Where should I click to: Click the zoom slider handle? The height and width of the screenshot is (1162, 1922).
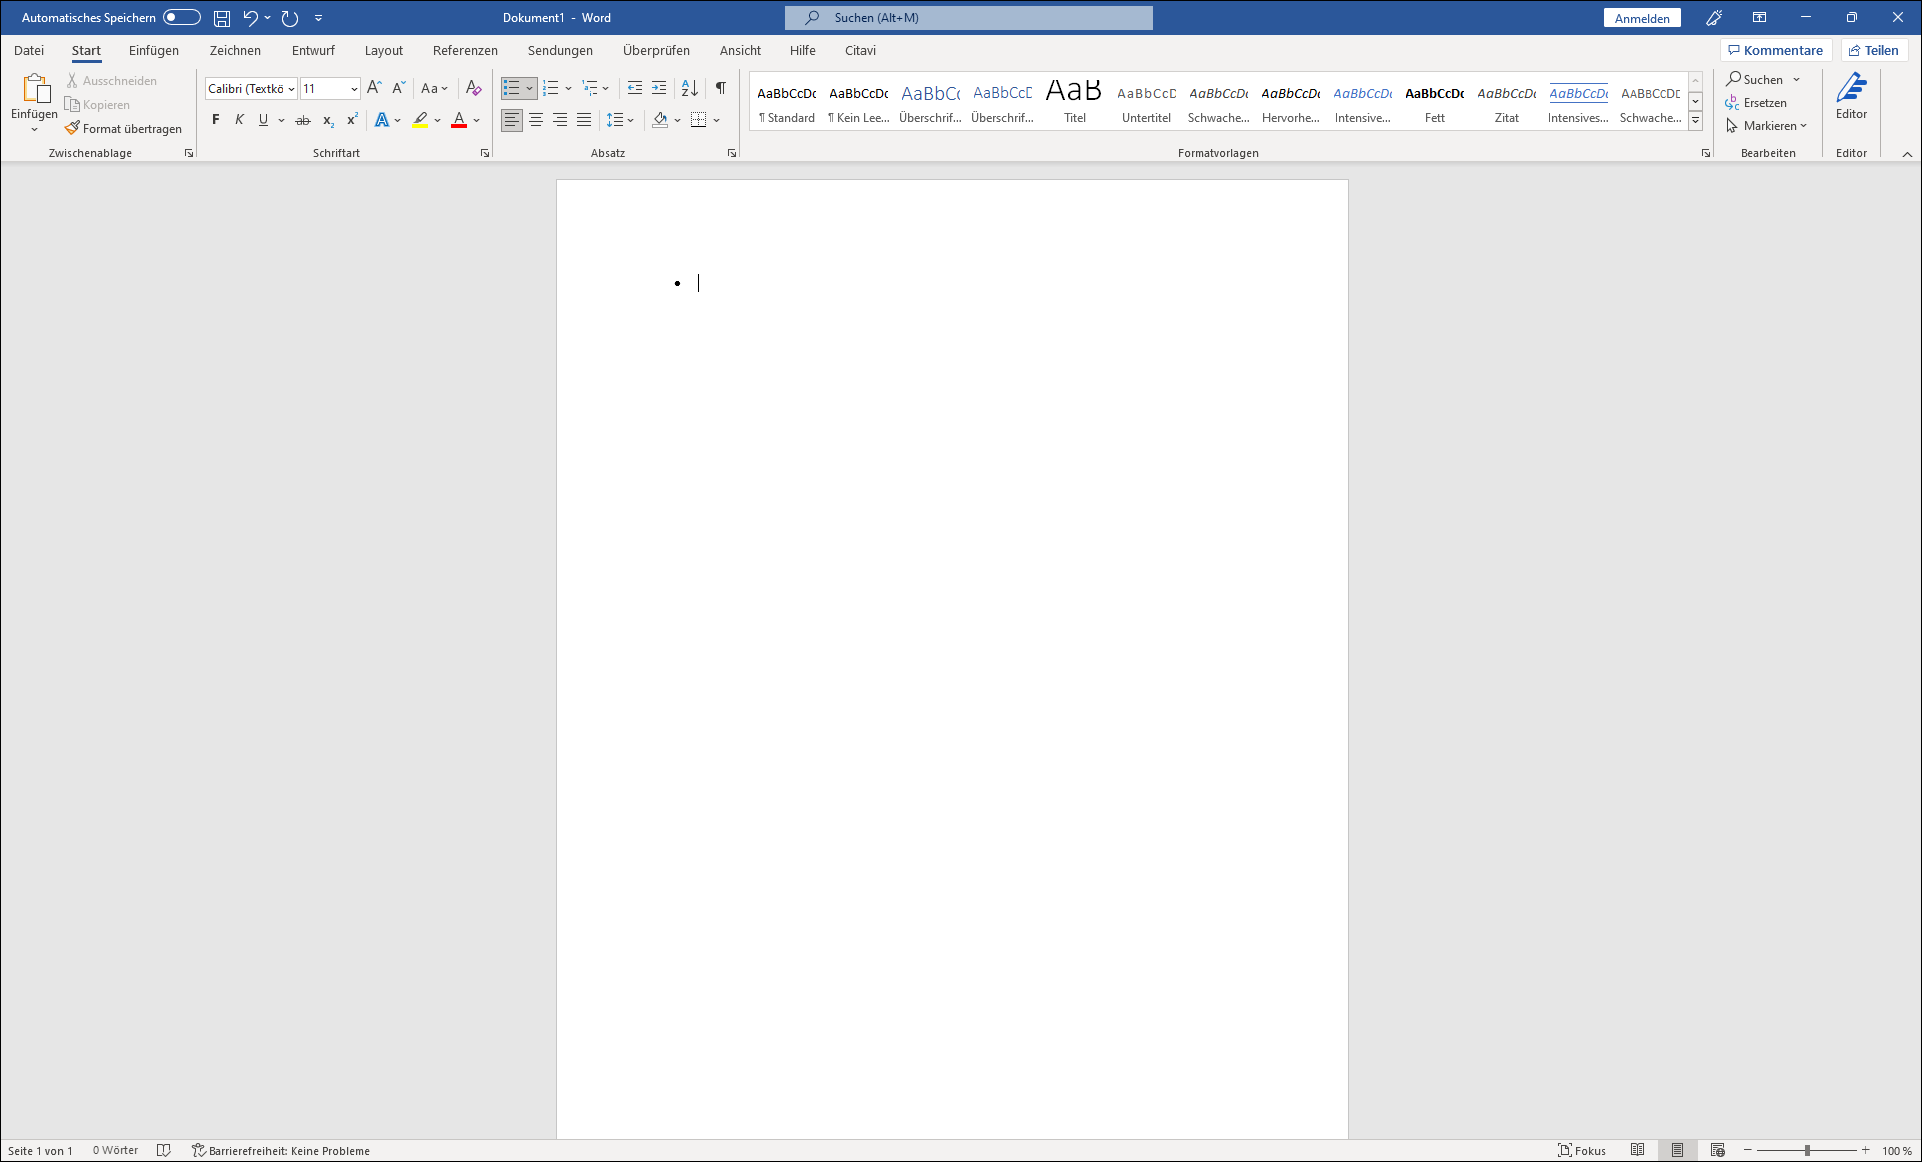[1807, 1150]
